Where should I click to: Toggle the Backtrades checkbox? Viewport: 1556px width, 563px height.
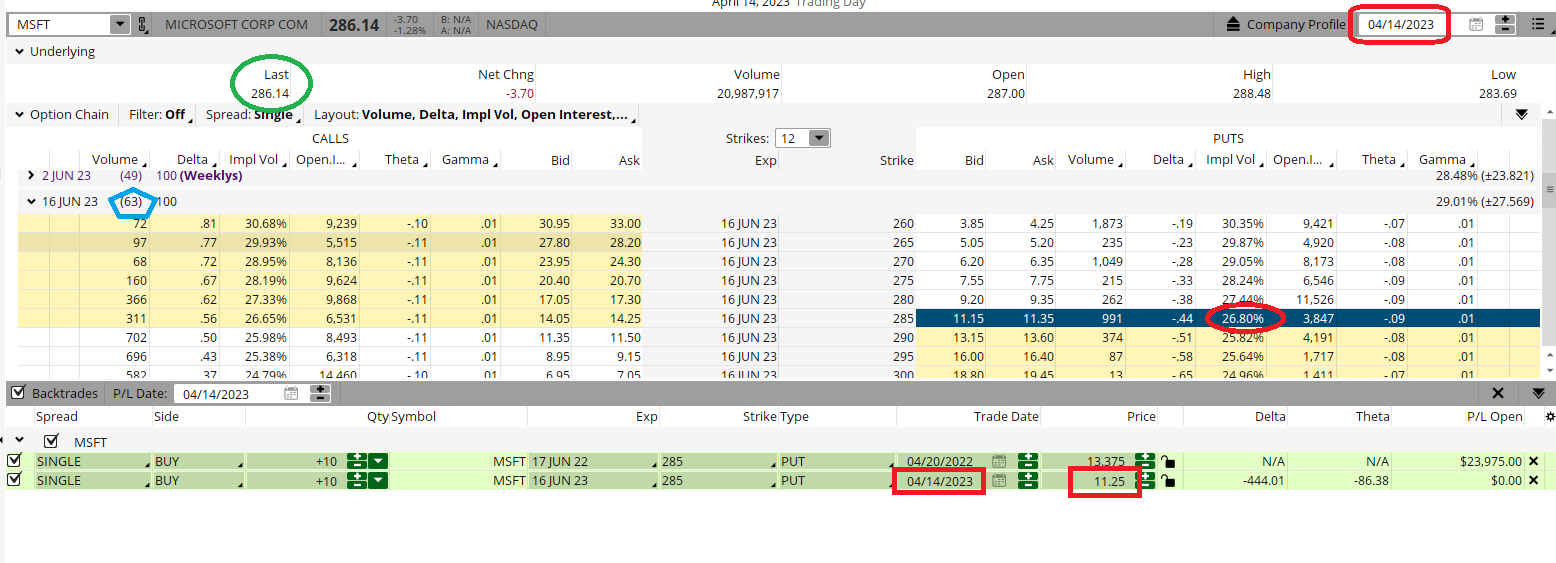pyautogui.click(x=17, y=393)
